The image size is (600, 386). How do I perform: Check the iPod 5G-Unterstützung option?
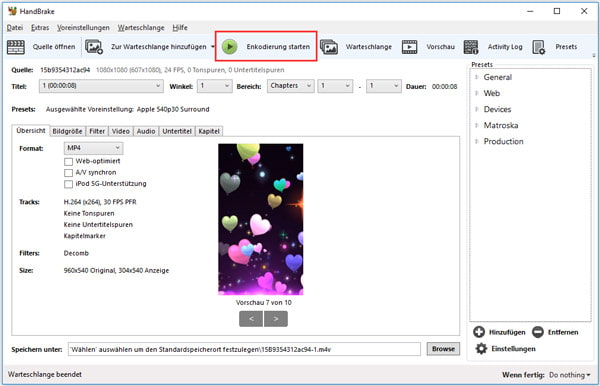(x=68, y=184)
